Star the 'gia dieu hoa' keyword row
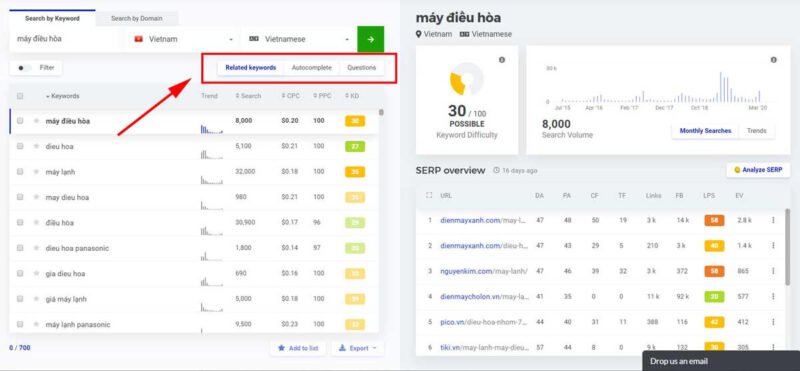The width and height of the screenshot is (800, 371). point(36,274)
